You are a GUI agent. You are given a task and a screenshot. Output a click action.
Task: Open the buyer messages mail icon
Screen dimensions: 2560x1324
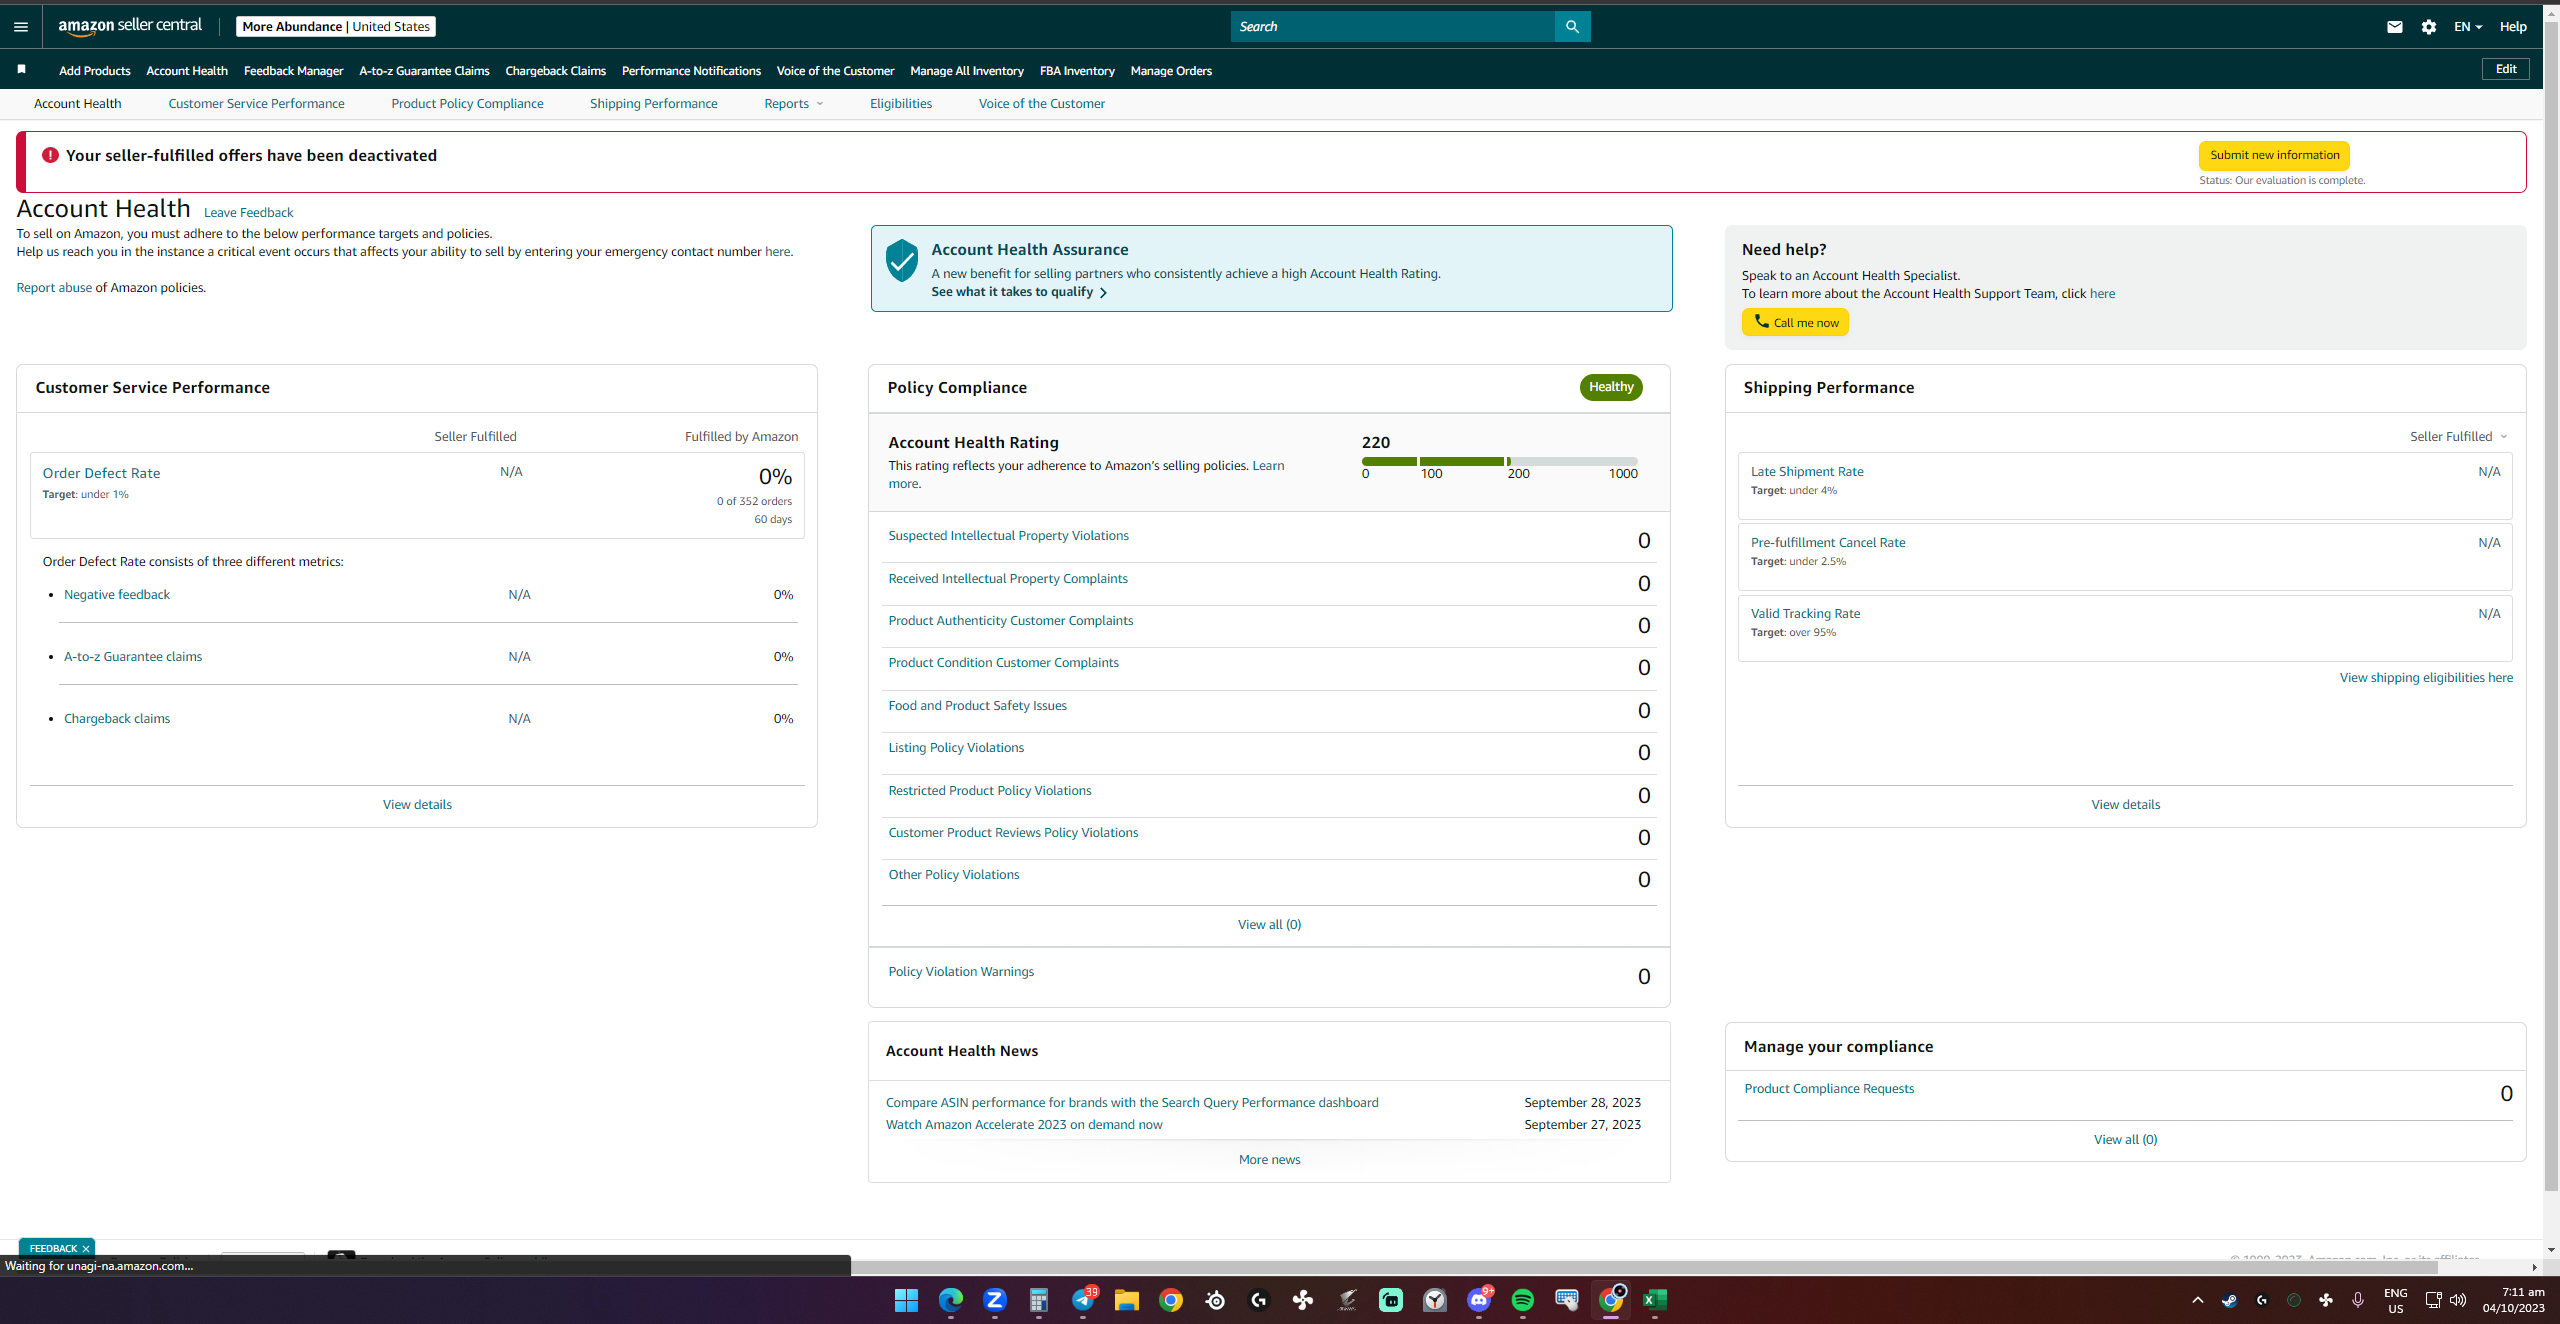point(2394,27)
